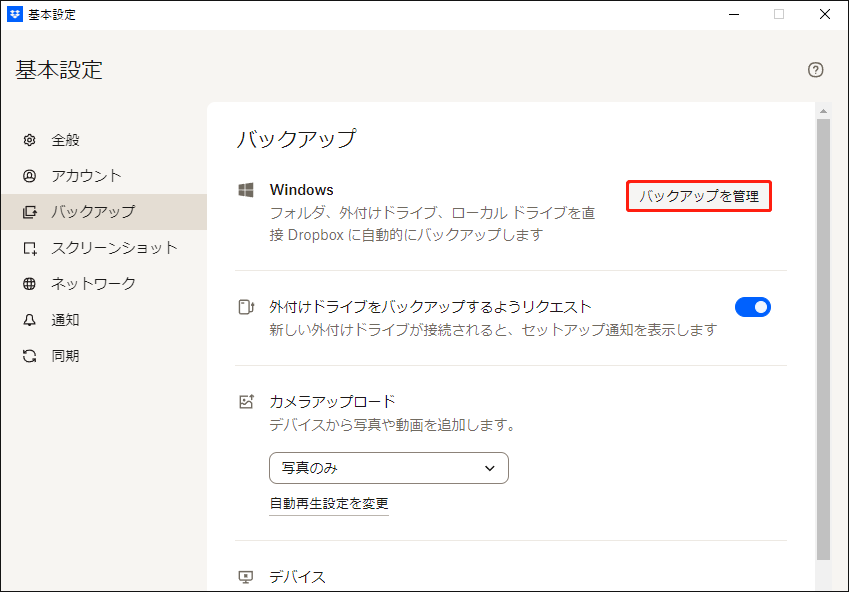
Task: Click the backup icon in the sidebar
Action: click(x=29, y=212)
